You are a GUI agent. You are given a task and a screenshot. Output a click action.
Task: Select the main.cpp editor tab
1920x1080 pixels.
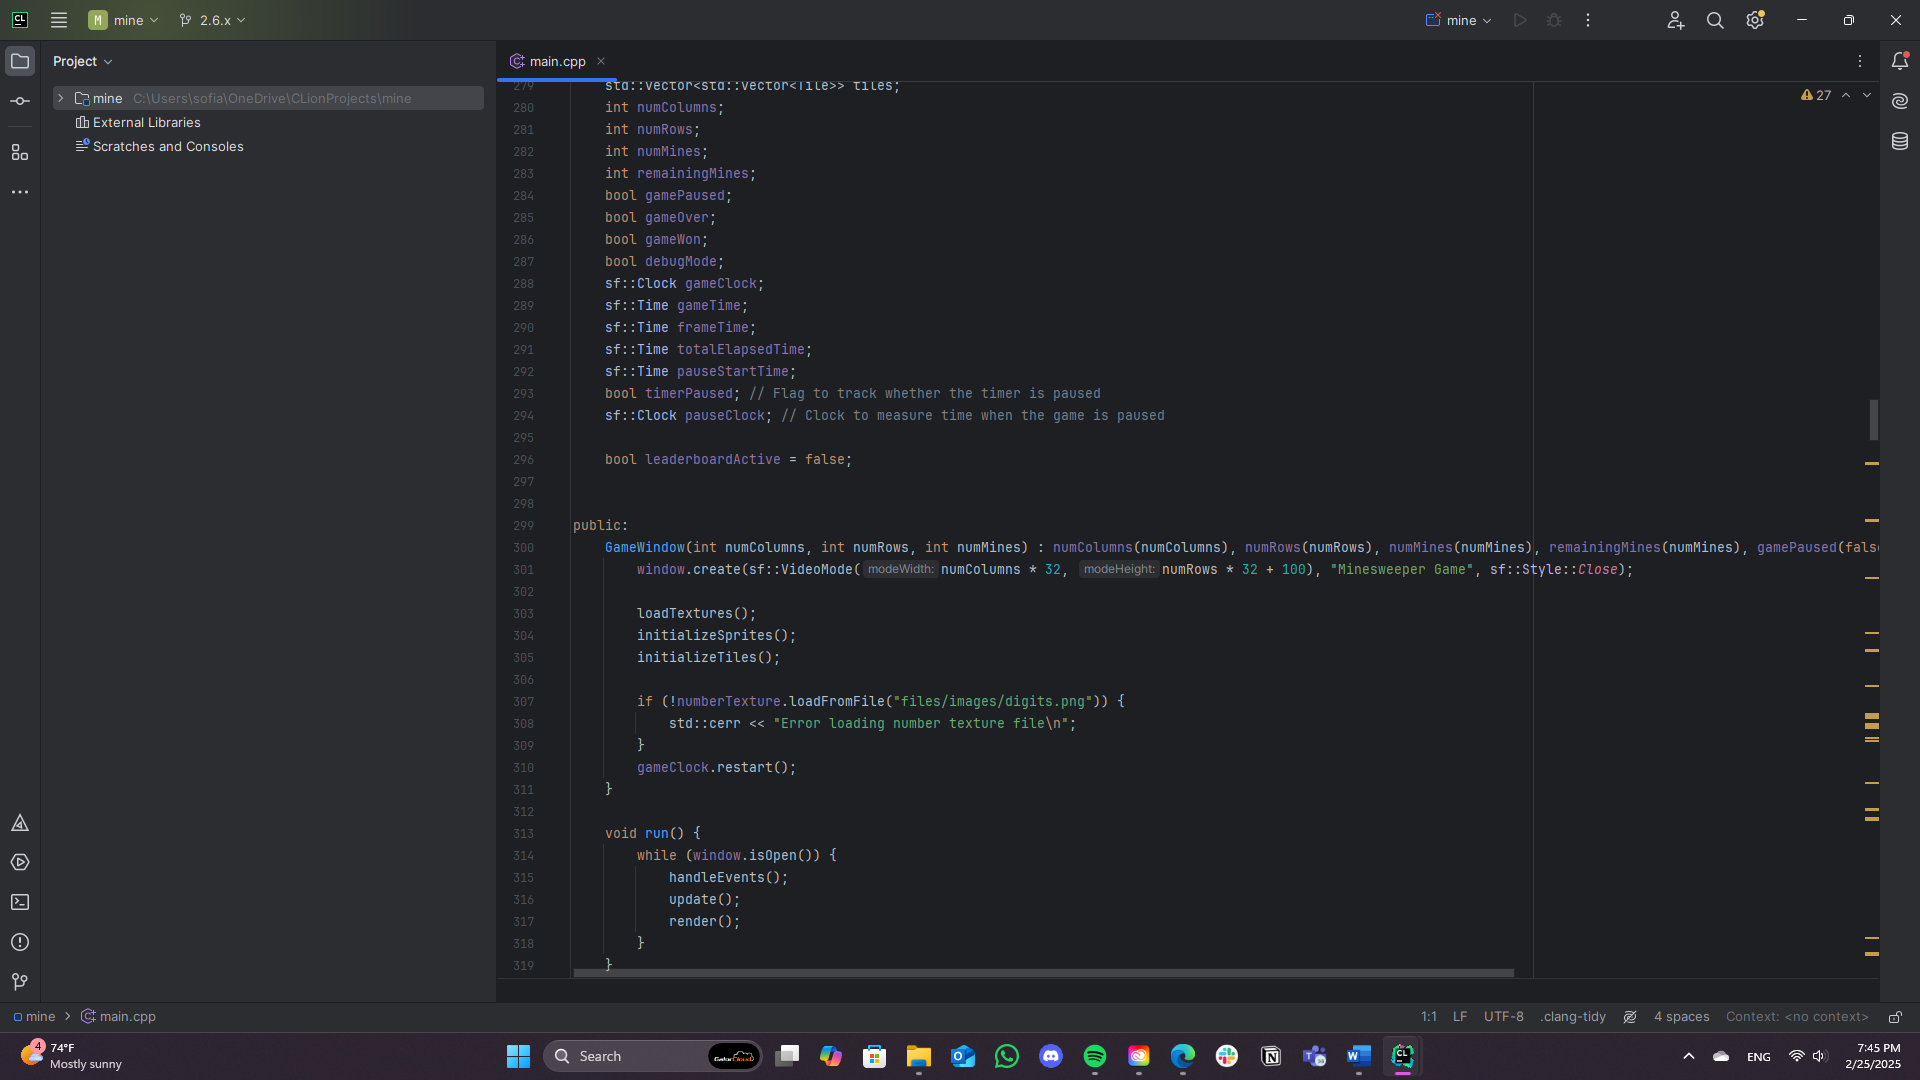pos(557,61)
